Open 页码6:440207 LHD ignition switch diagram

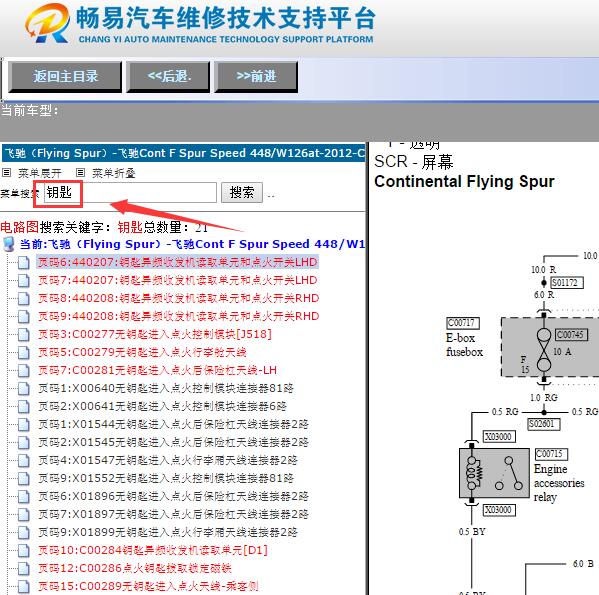point(178,262)
